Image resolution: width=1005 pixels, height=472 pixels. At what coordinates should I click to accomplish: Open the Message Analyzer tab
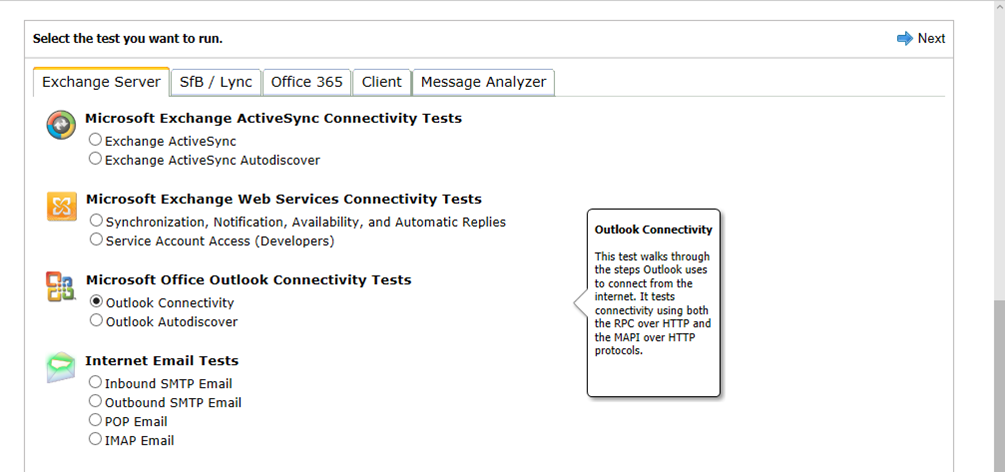(483, 82)
